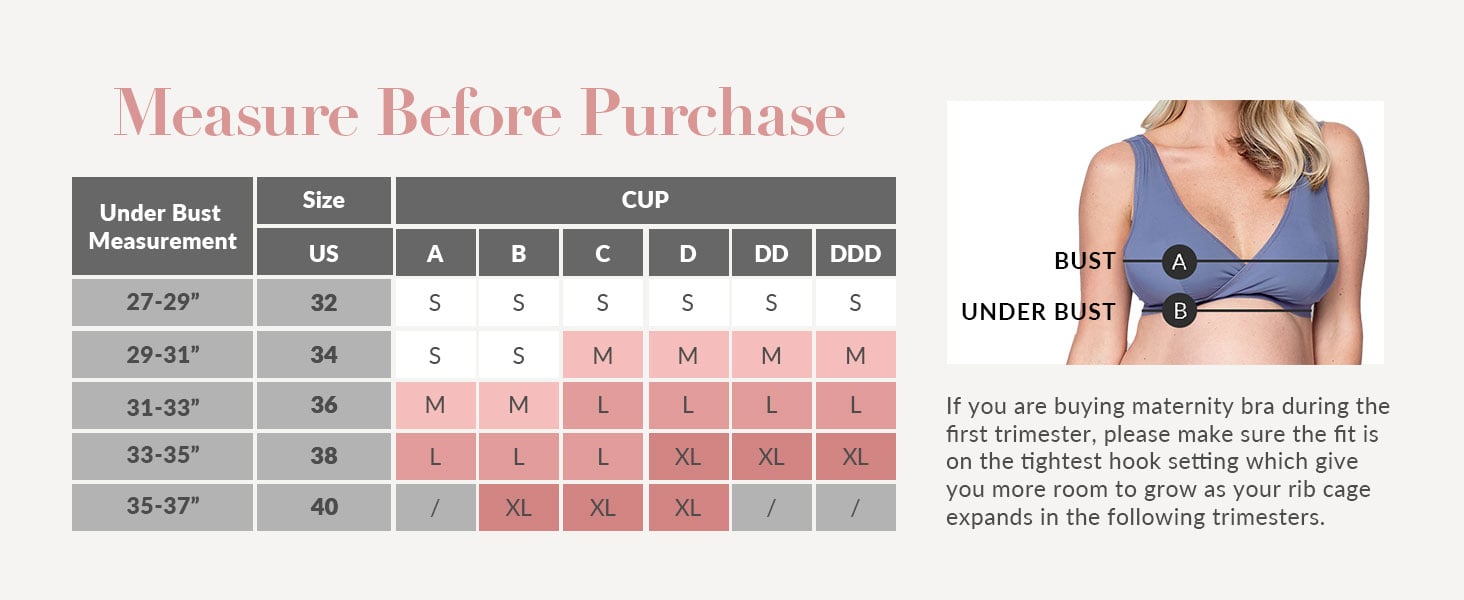
Task: Select the CUP header cell
Action: (645, 200)
